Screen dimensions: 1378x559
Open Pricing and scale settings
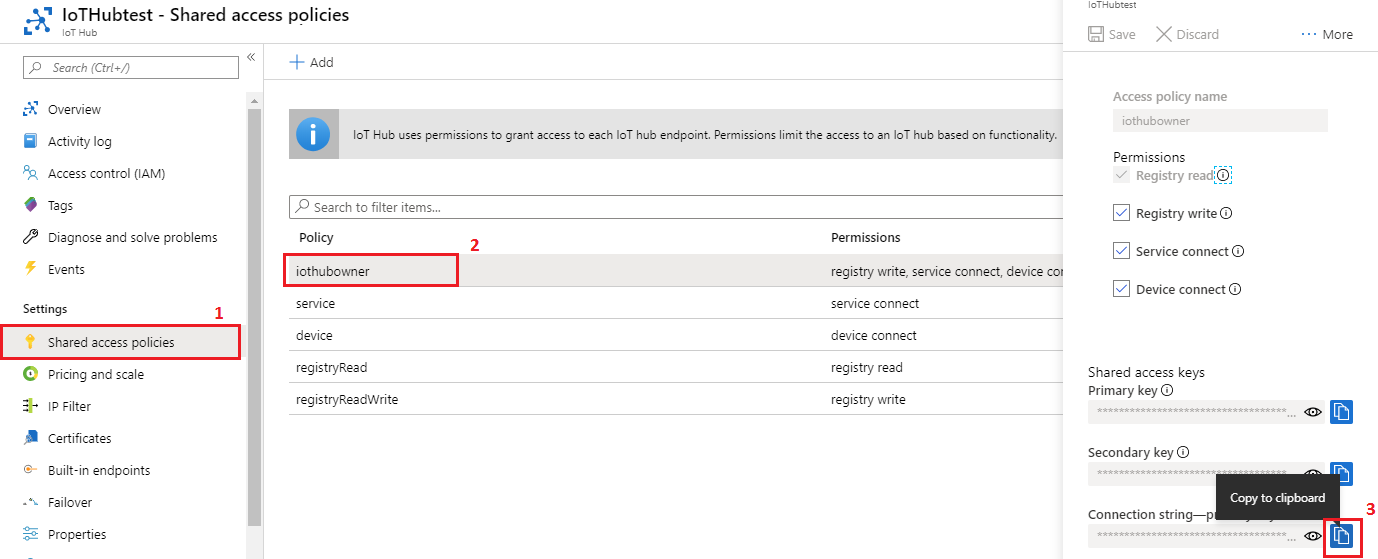click(96, 374)
